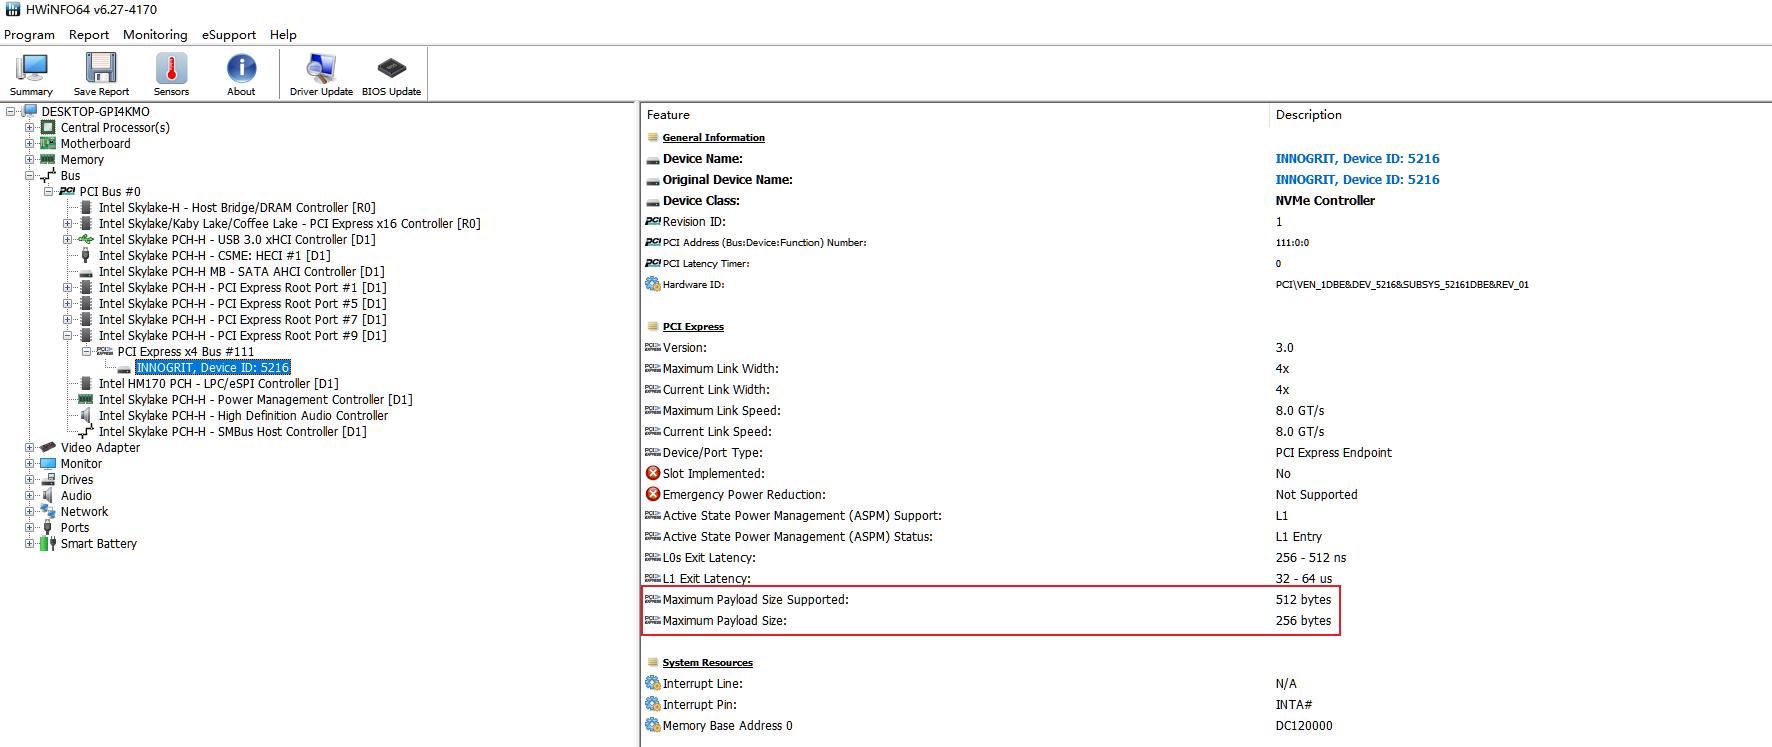Expand the Network tree node
This screenshot has width=1772, height=747.
coord(29,512)
